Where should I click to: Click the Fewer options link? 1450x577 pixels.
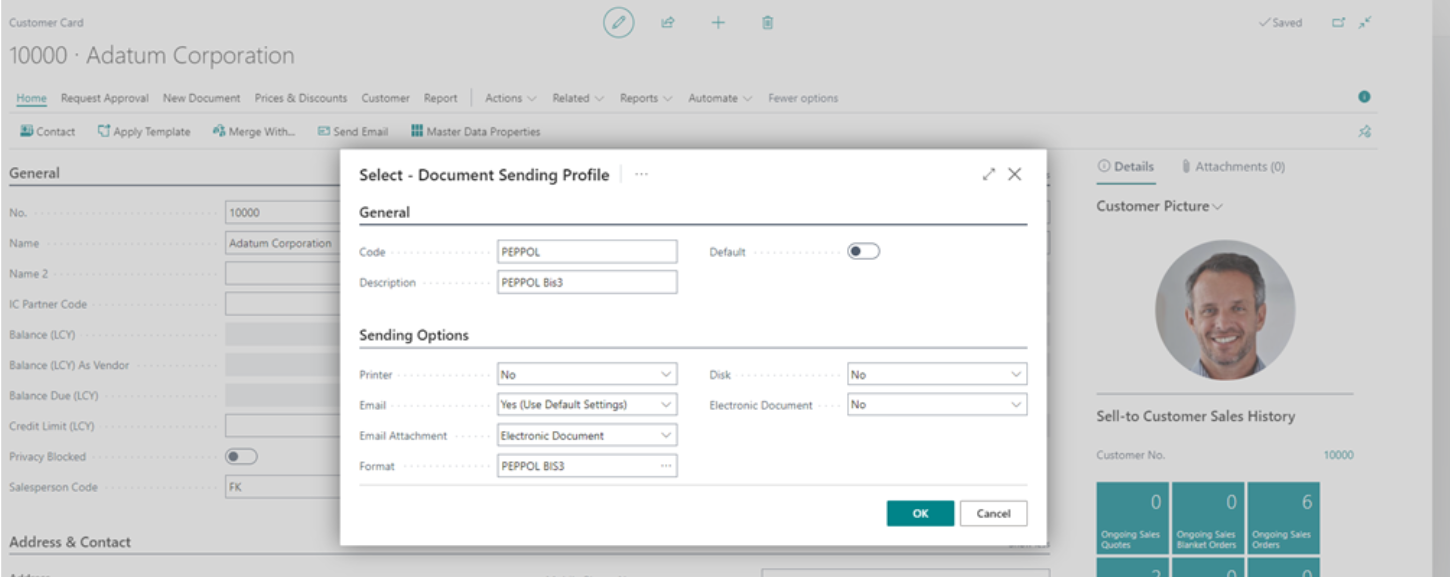[x=803, y=98]
